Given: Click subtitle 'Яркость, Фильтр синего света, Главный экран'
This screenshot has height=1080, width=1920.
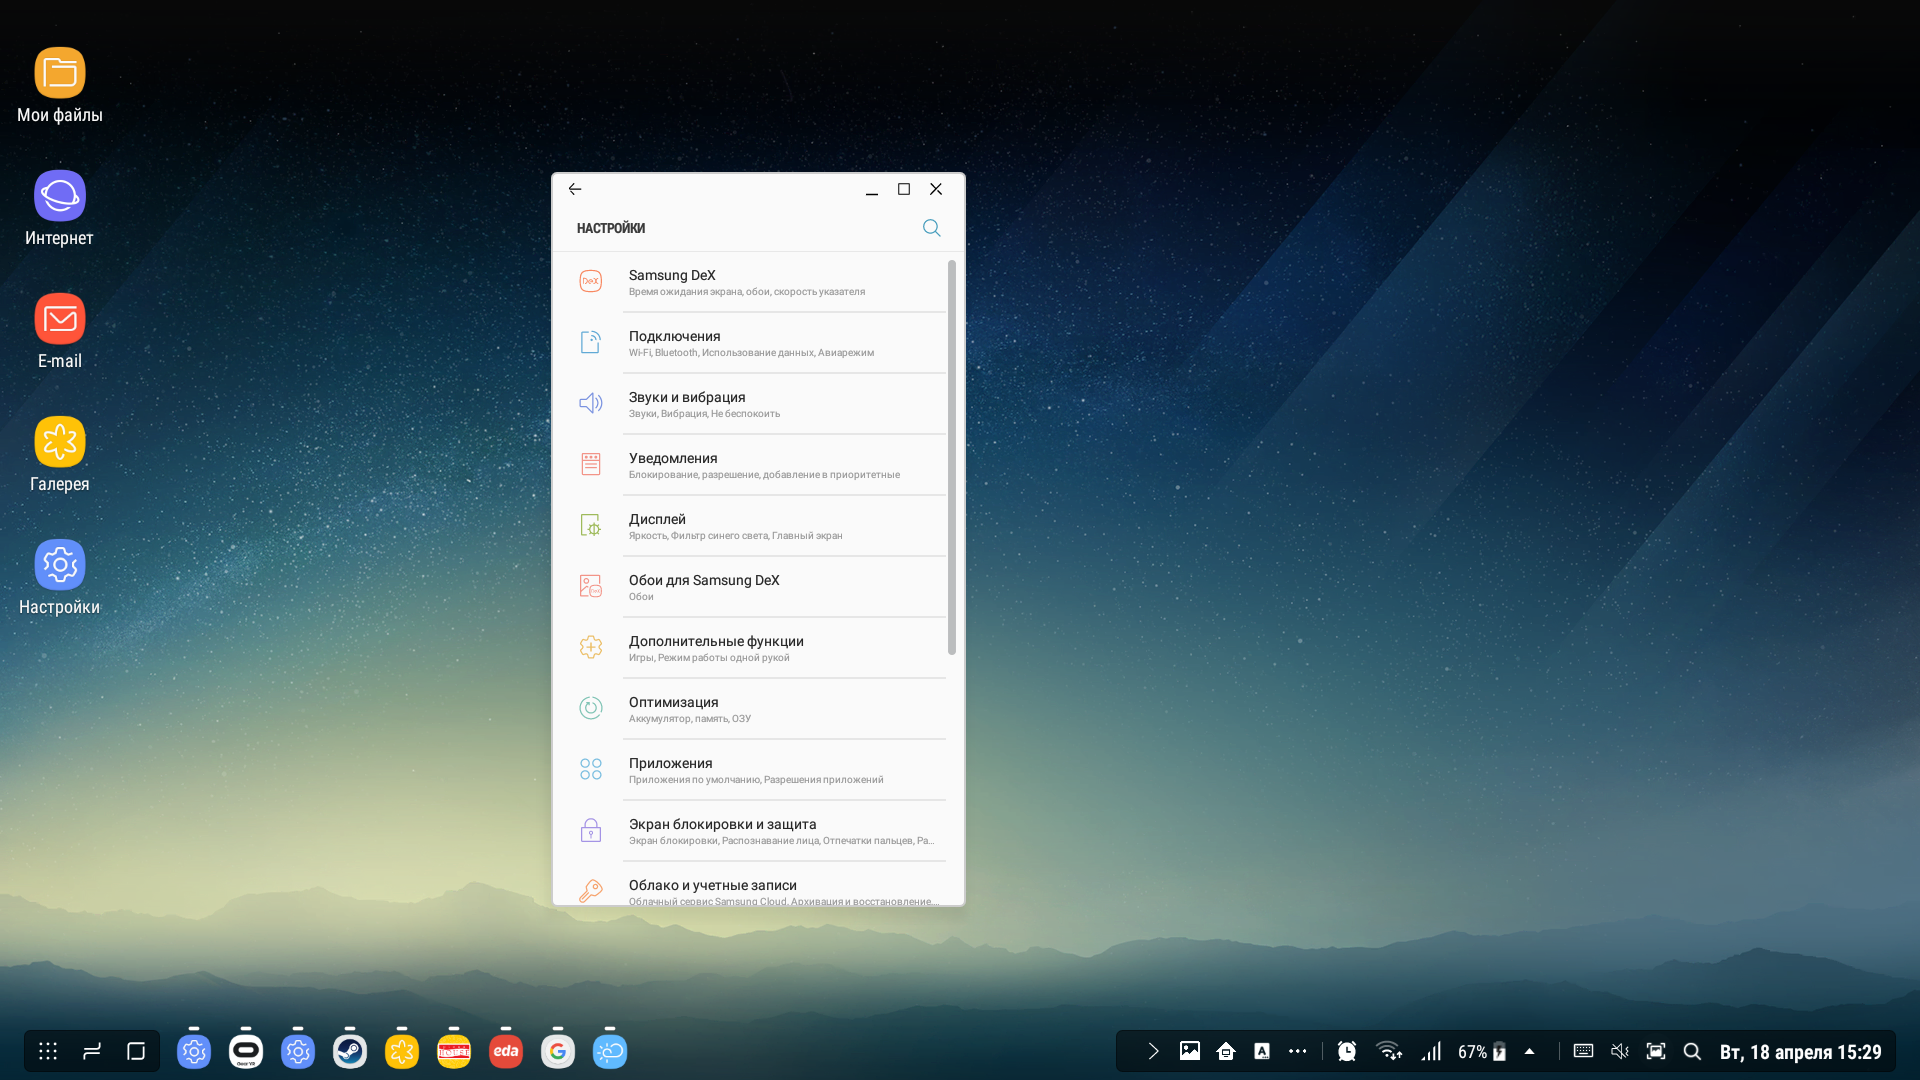Looking at the screenshot, I should point(735,536).
